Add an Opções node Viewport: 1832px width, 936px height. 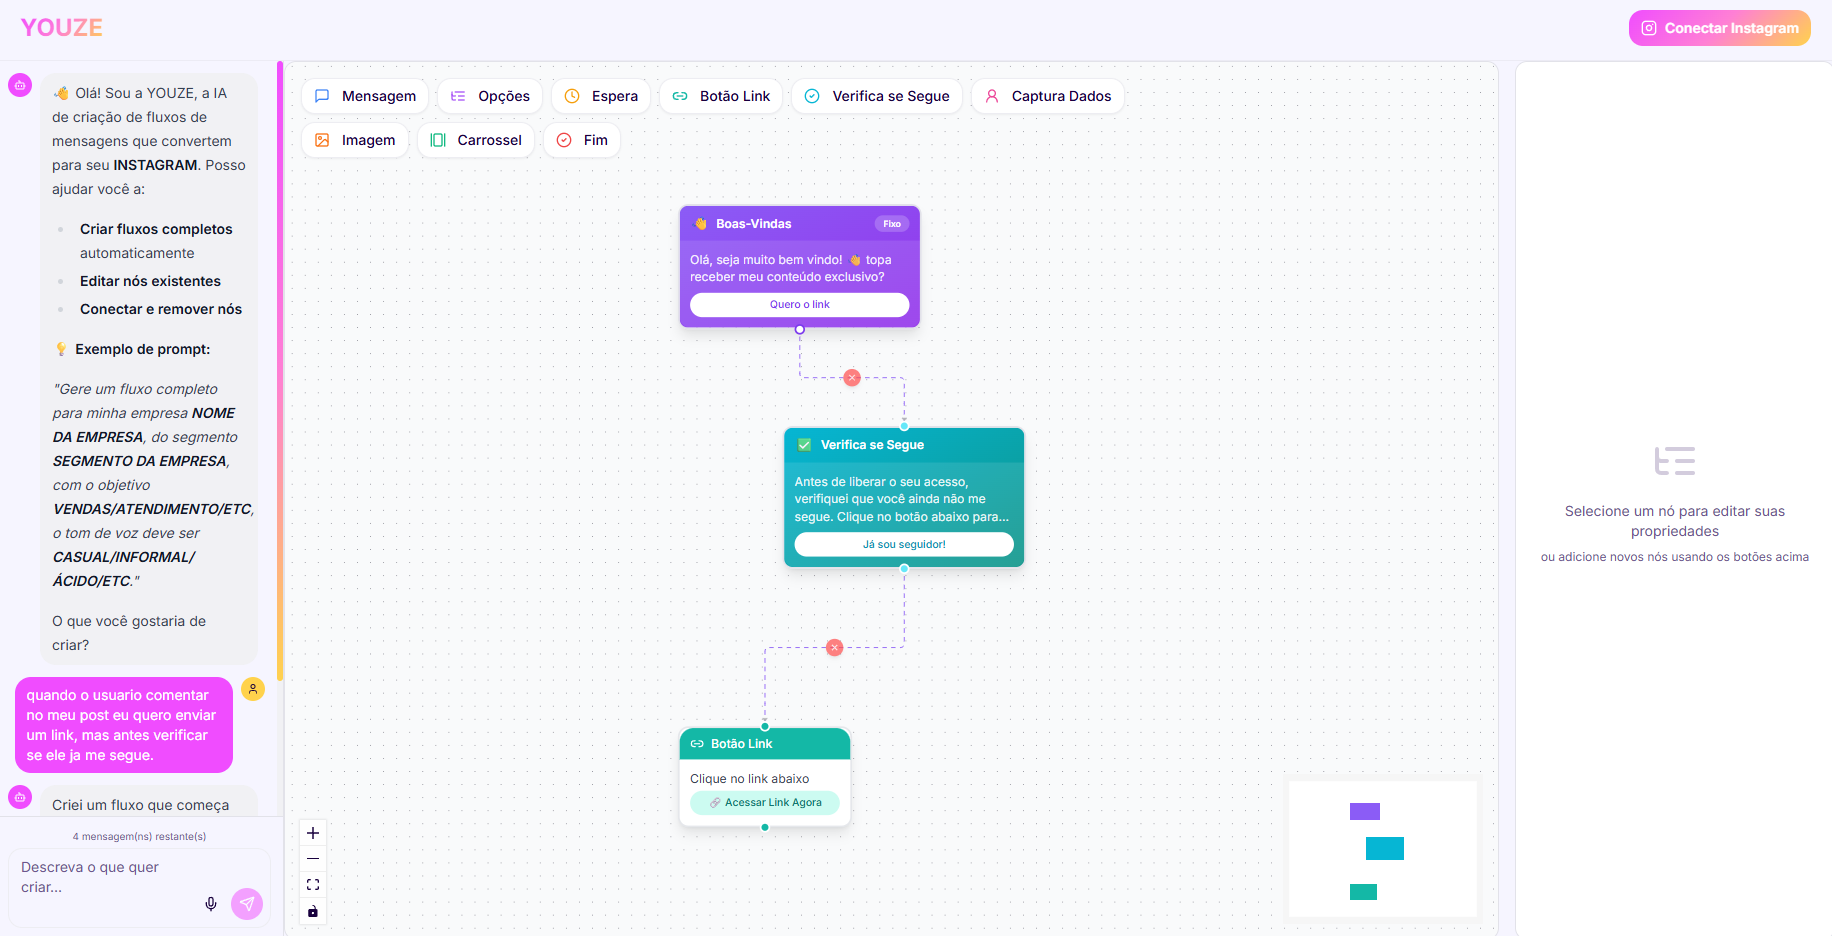490,96
